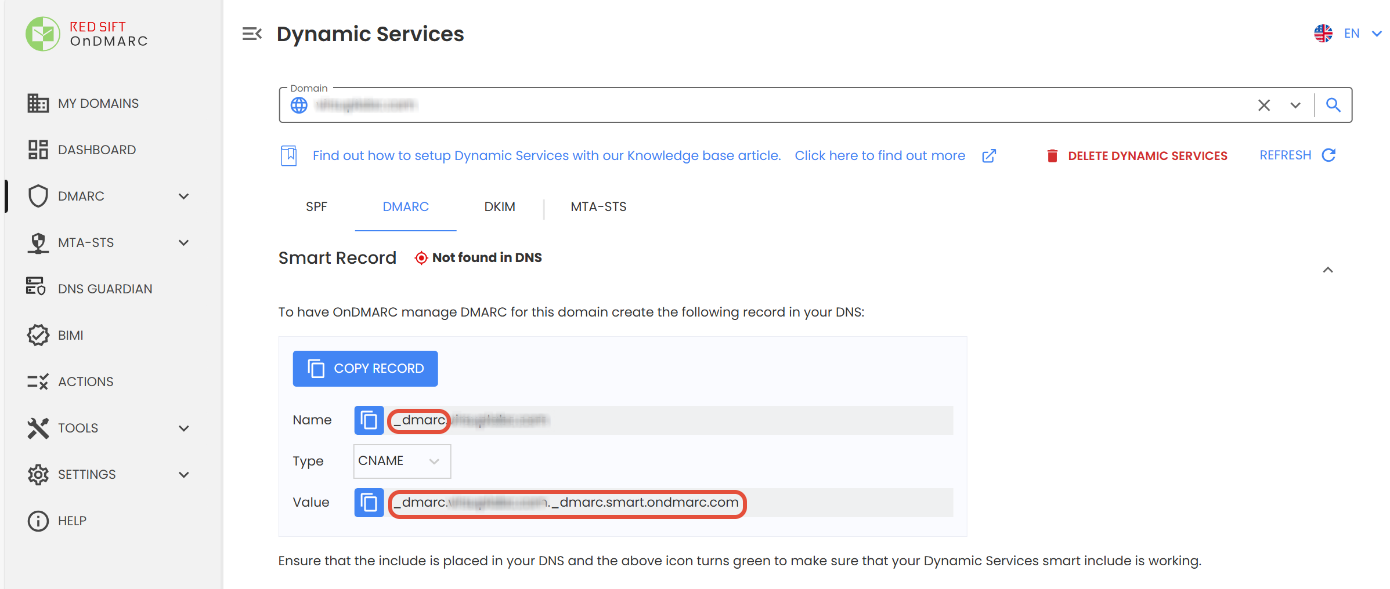Viewport: 1390px width, 589px height.
Task: Open My Domains in the sidebar
Action: (x=98, y=103)
